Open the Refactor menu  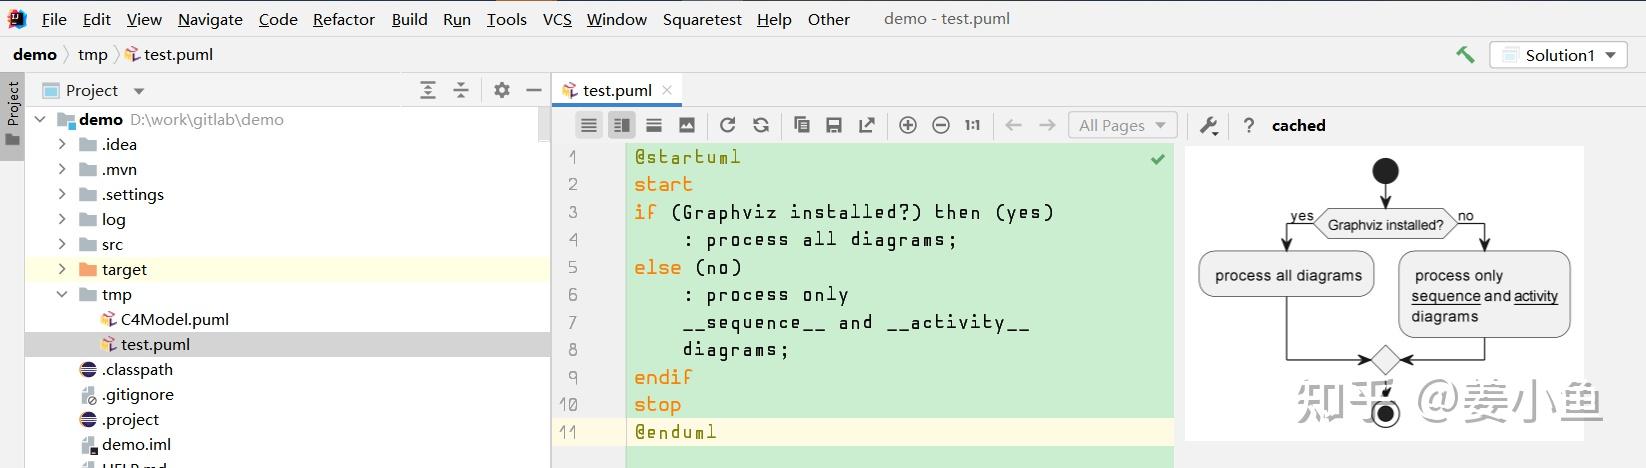coord(343,19)
